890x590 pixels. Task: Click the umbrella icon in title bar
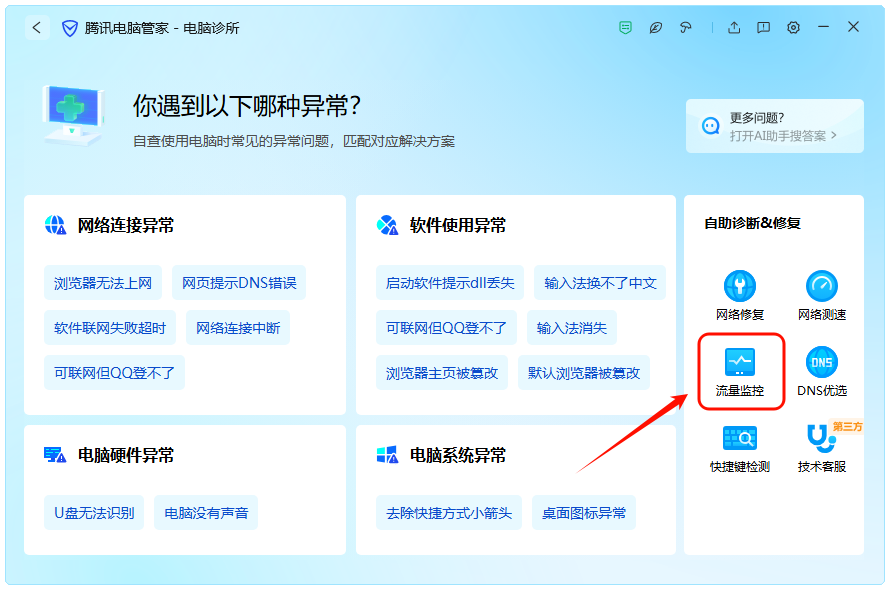[686, 27]
